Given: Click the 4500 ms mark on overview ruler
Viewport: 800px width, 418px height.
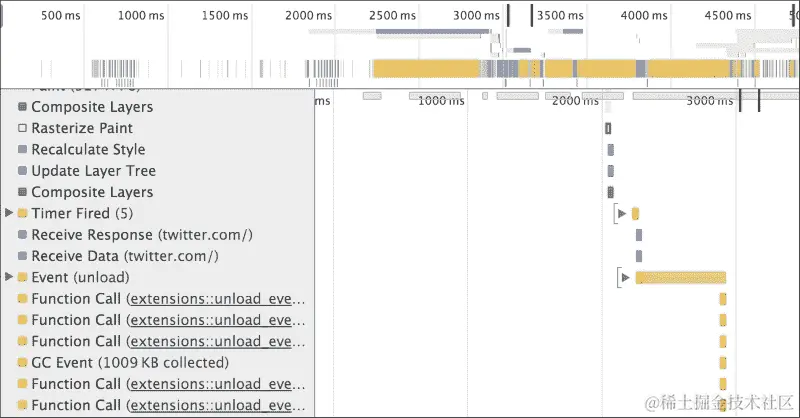Looking at the screenshot, I should pos(728,15).
